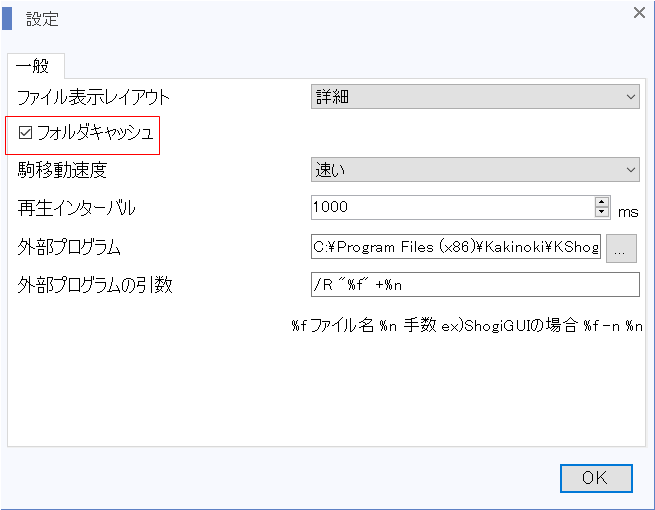Click the ms unit text
The height and width of the screenshot is (510, 655).
tap(628, 212)
